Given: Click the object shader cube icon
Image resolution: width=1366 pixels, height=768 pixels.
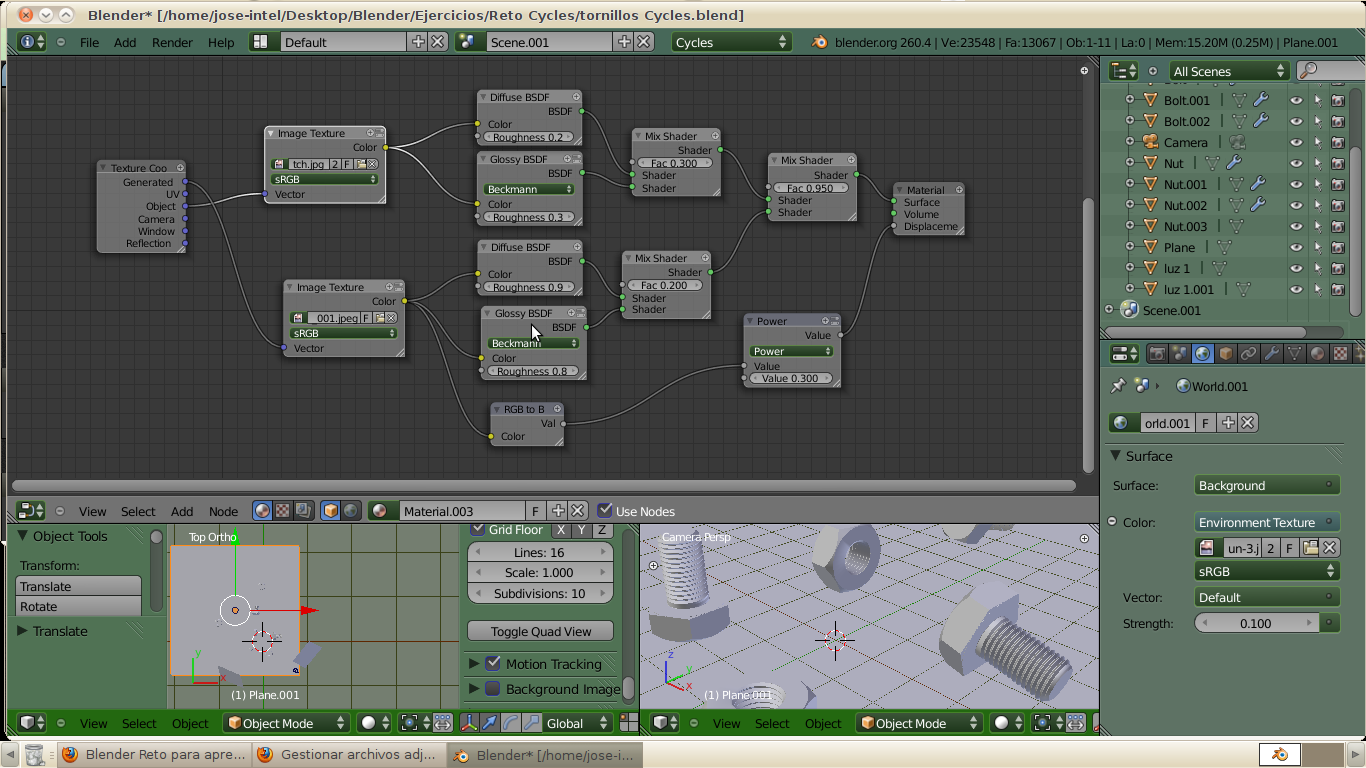Looking at the screenshot, I should (331, 511).
